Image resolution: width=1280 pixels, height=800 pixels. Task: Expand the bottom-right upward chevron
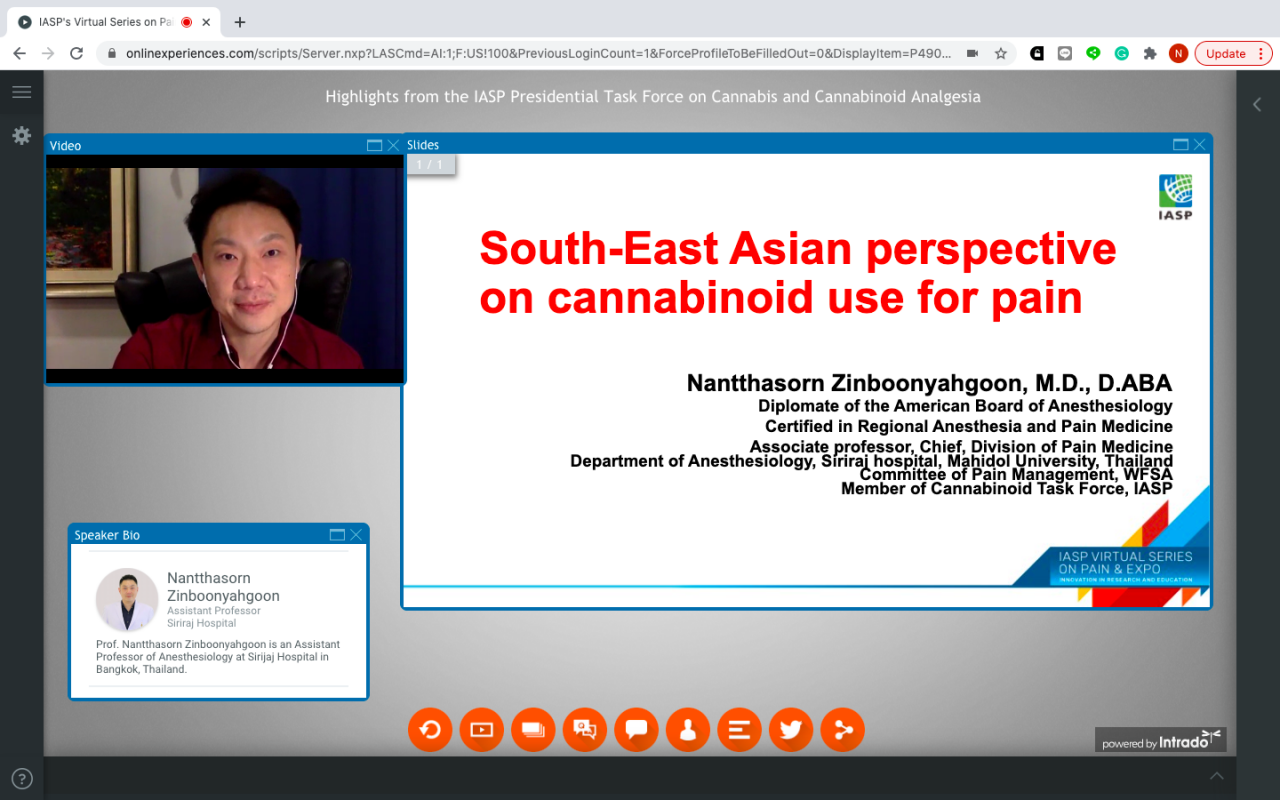pos(1217,775)
